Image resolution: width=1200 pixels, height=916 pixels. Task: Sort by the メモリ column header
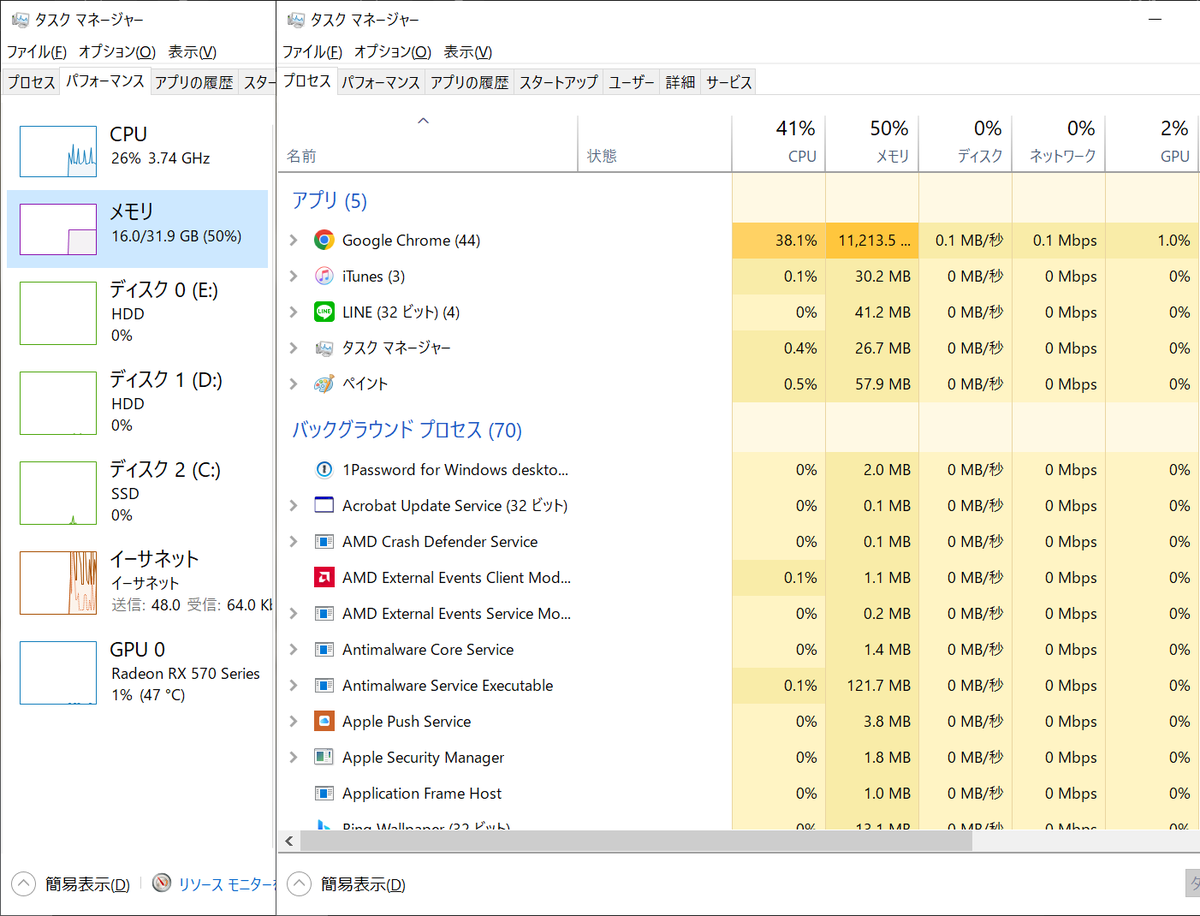(x=872, y=144)
